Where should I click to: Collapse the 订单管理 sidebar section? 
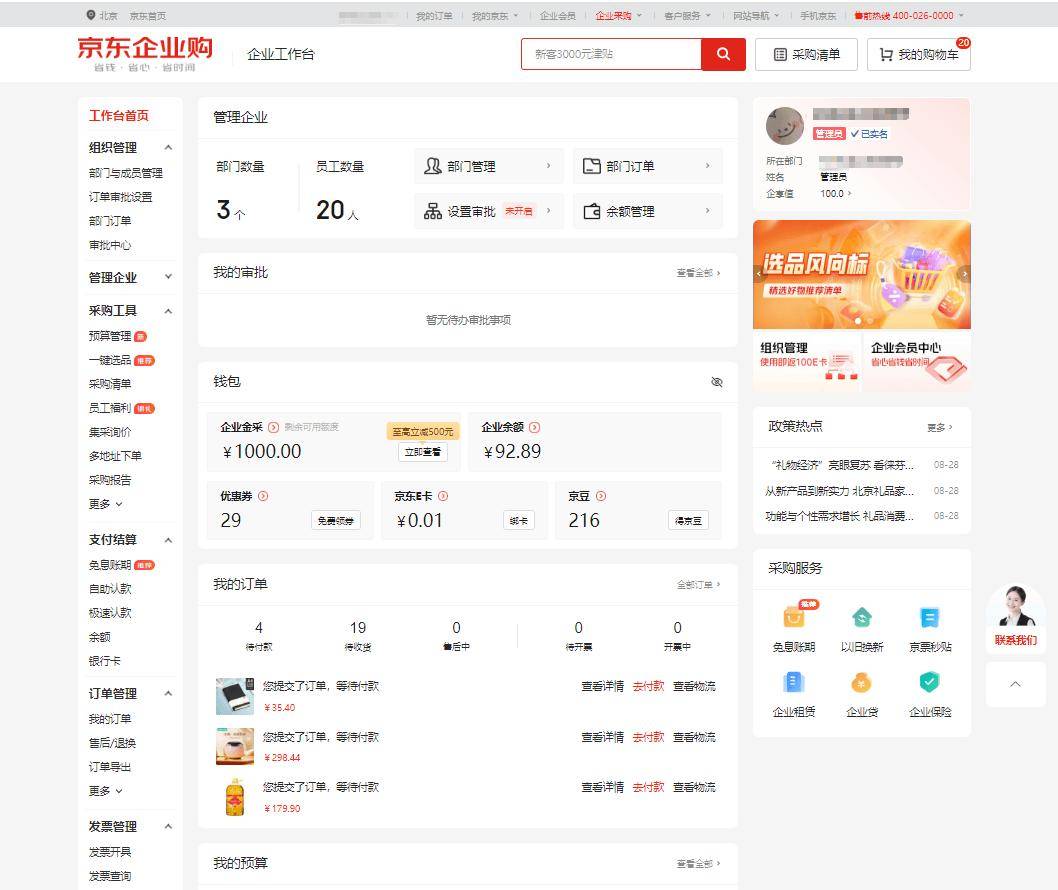(168, 693)
